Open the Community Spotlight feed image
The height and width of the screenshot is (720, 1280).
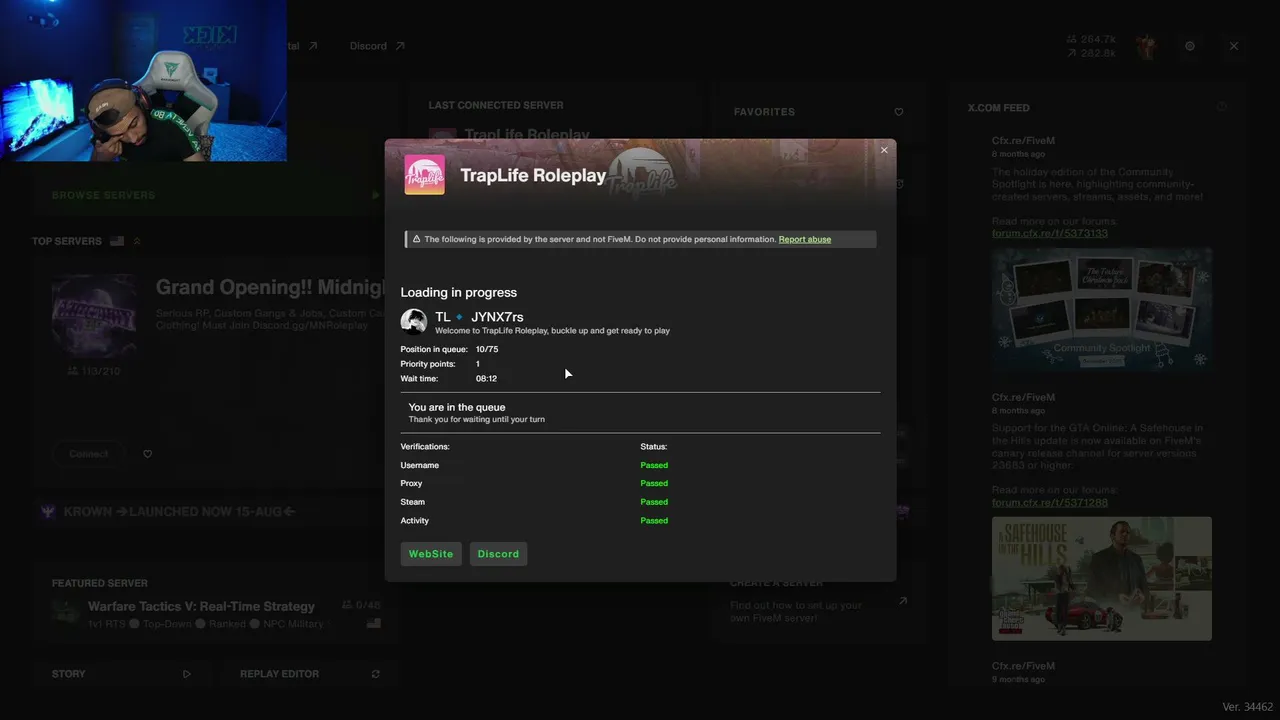pos(1102,309)
